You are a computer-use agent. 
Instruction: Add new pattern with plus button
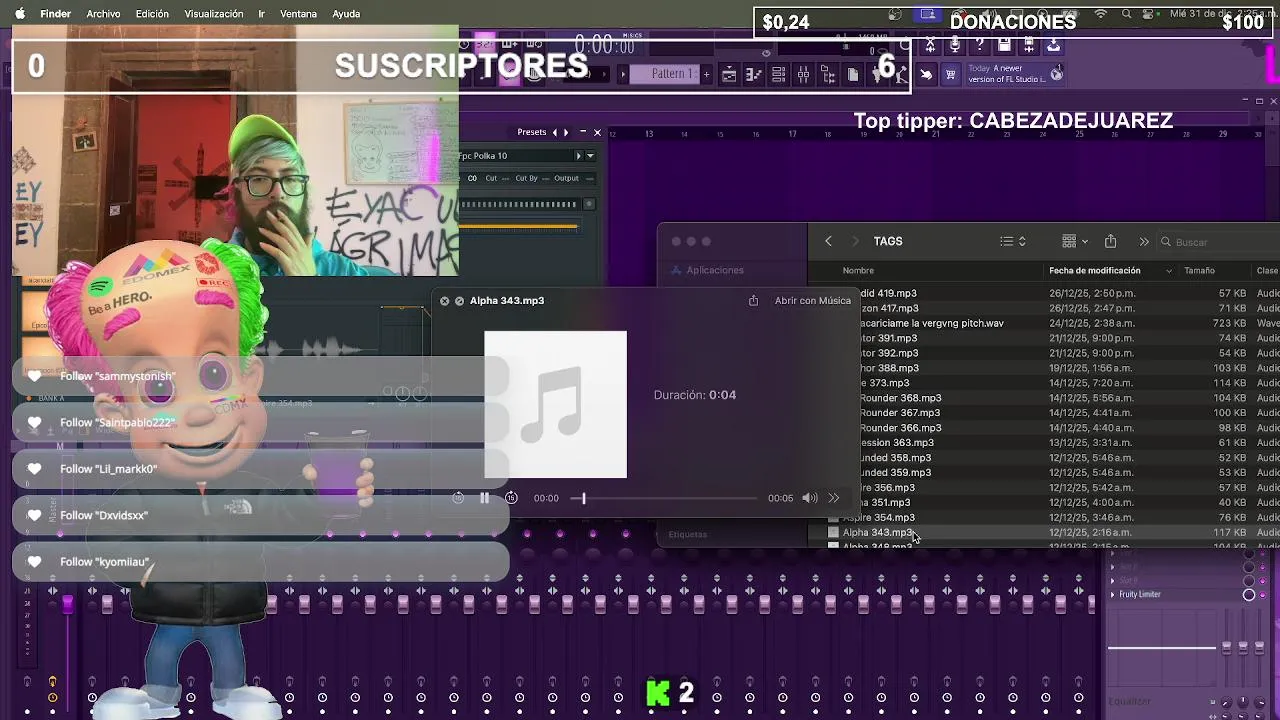[707, 74]
